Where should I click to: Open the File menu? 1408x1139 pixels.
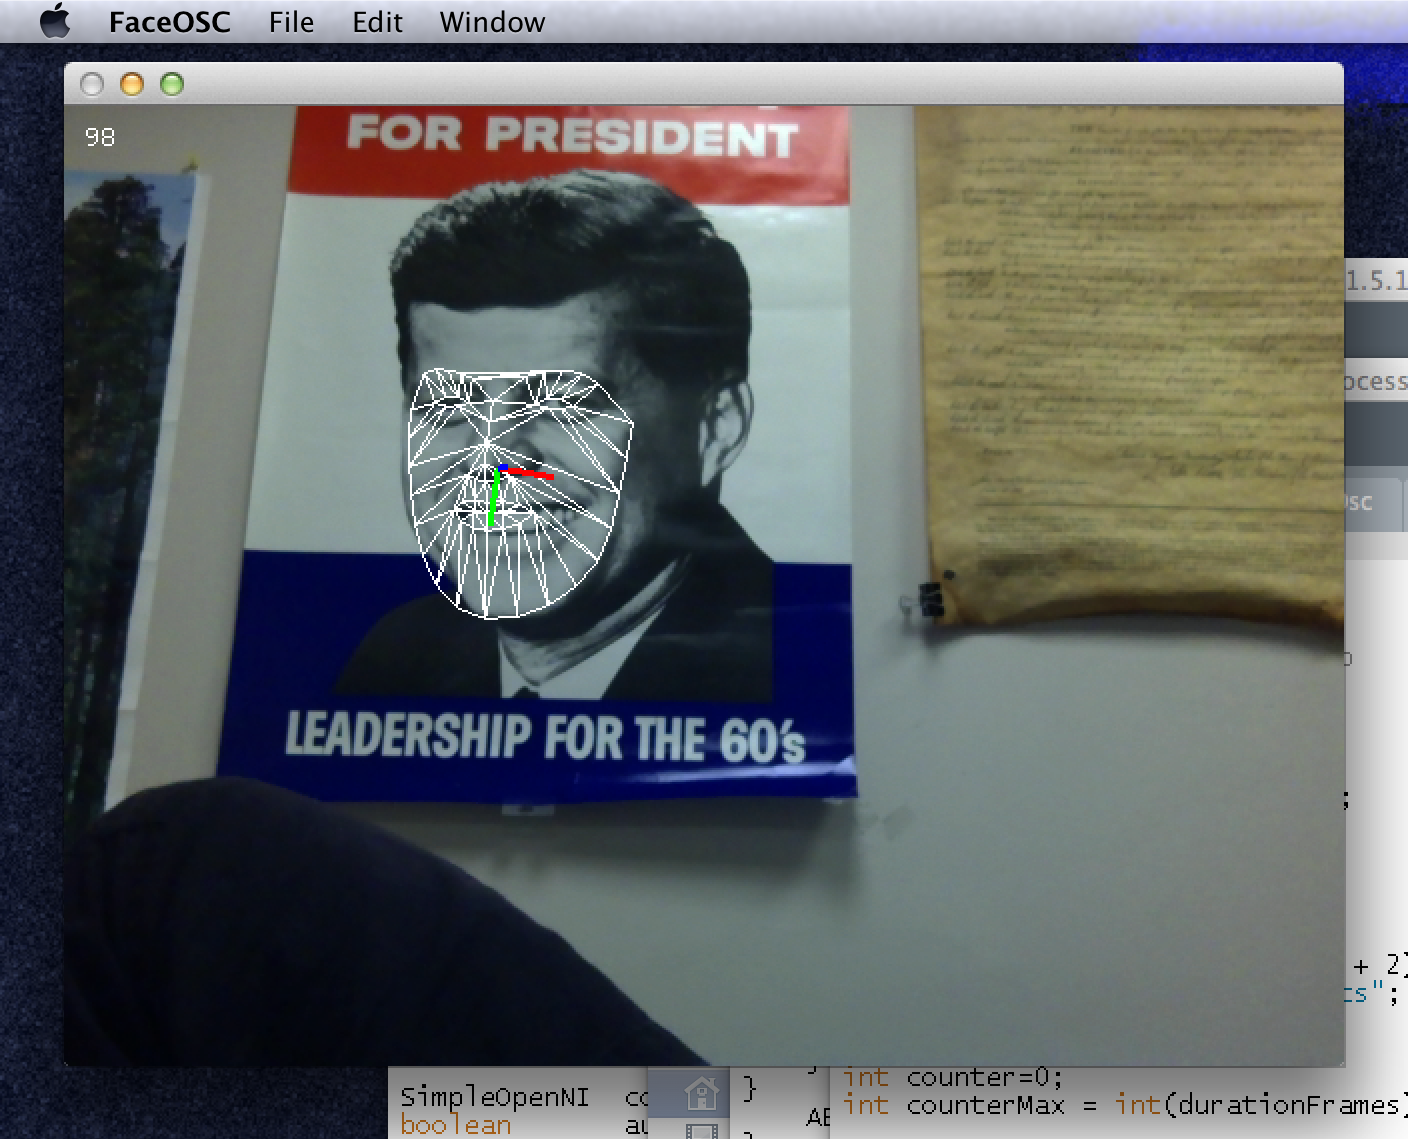pos(291,22)
